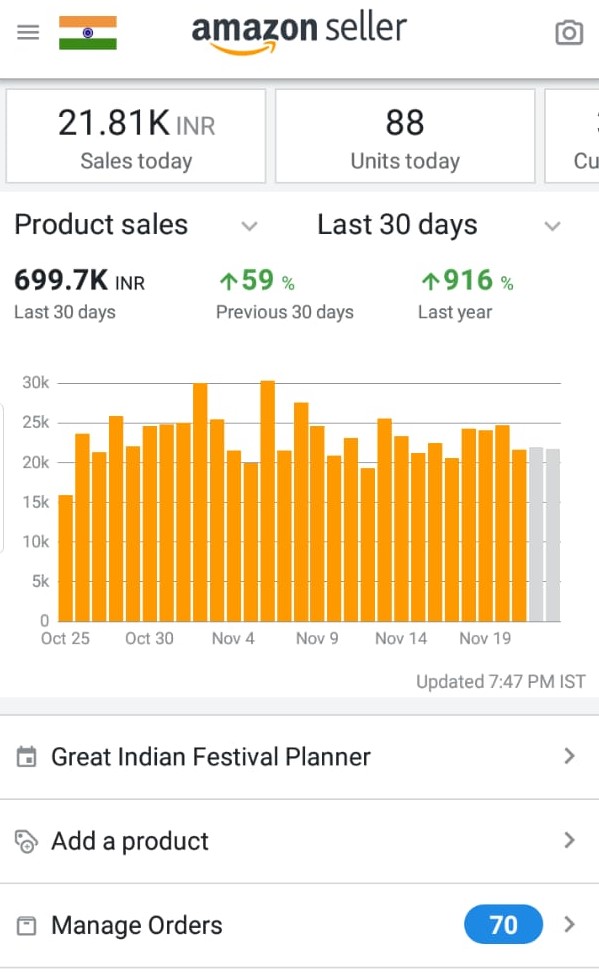This screenshot has height=973, width=599.
Task: Expand the Product sales dropdown
Action: 250,225
